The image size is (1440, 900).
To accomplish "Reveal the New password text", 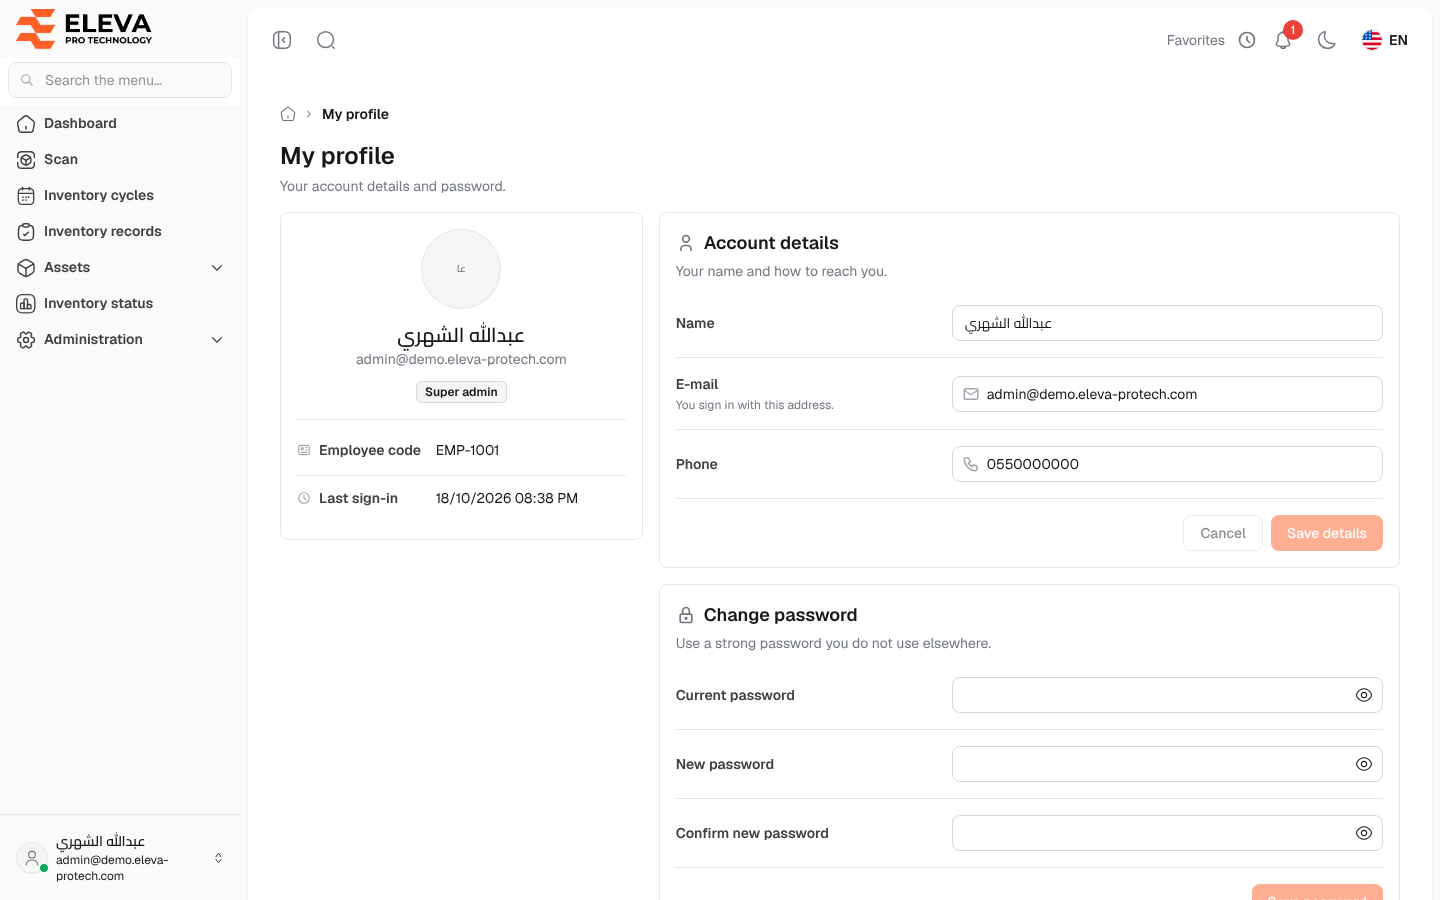I will tap(1364, 764).
